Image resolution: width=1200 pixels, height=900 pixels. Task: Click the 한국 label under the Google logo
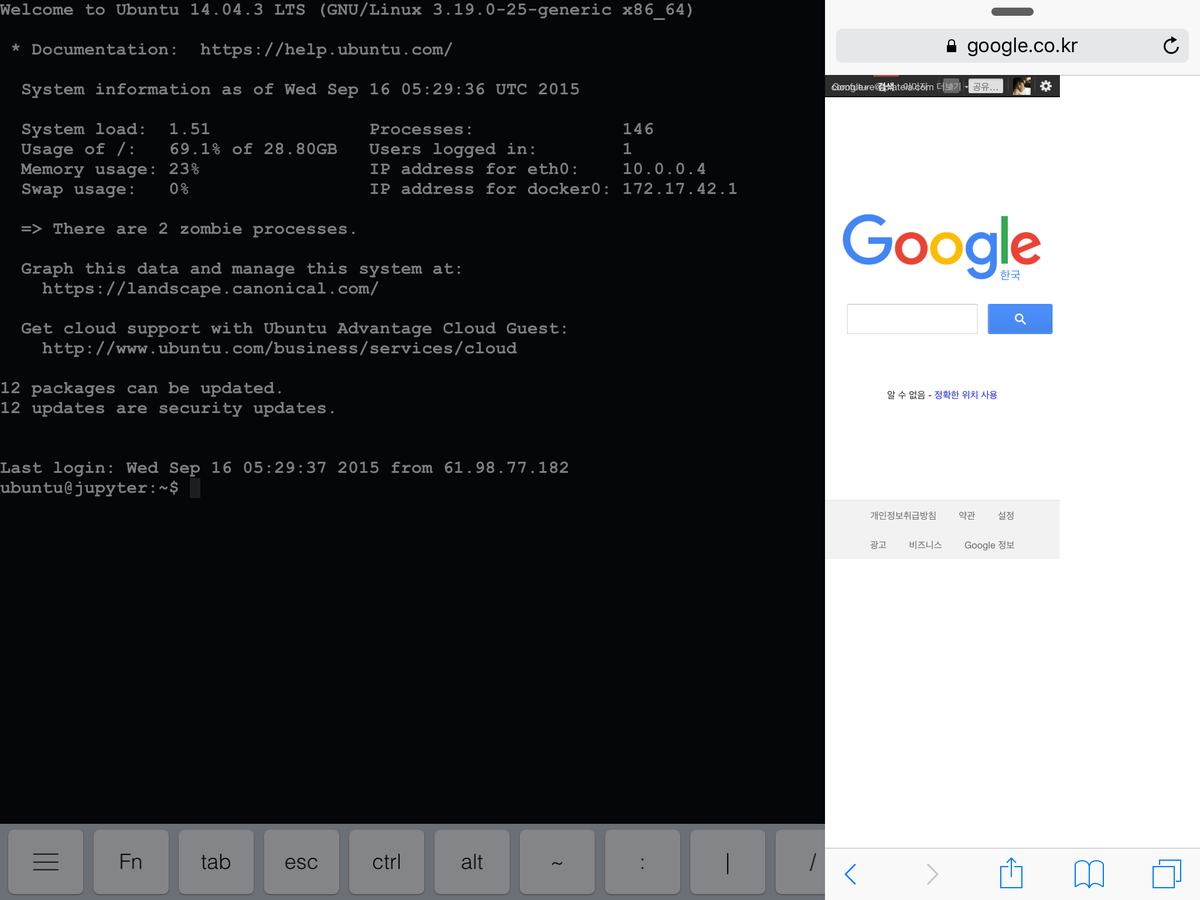click(1010, 275)
